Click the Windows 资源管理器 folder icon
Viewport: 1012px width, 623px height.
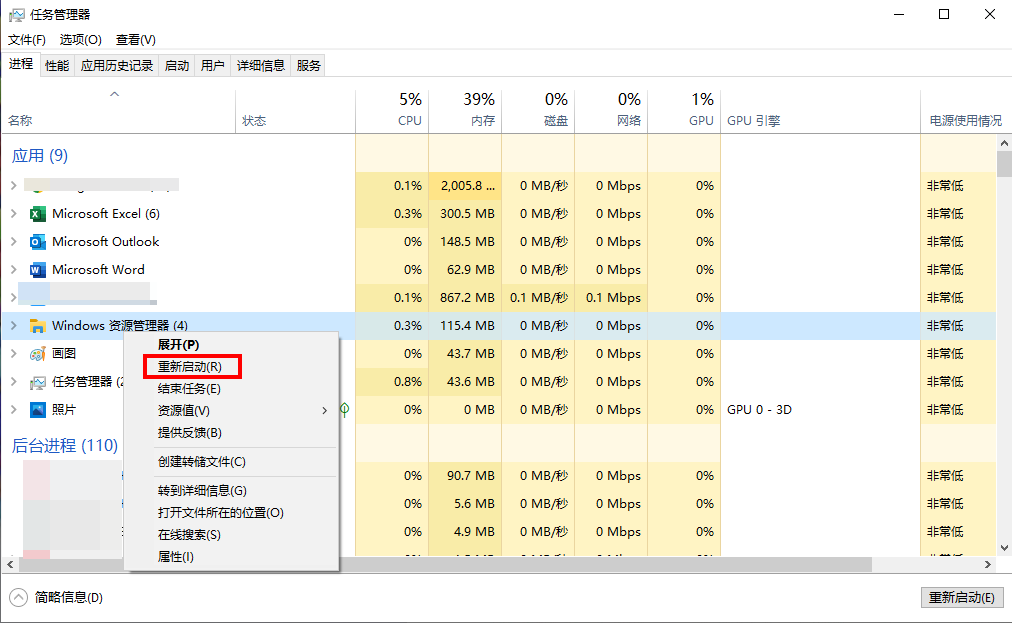click(38, 326)
